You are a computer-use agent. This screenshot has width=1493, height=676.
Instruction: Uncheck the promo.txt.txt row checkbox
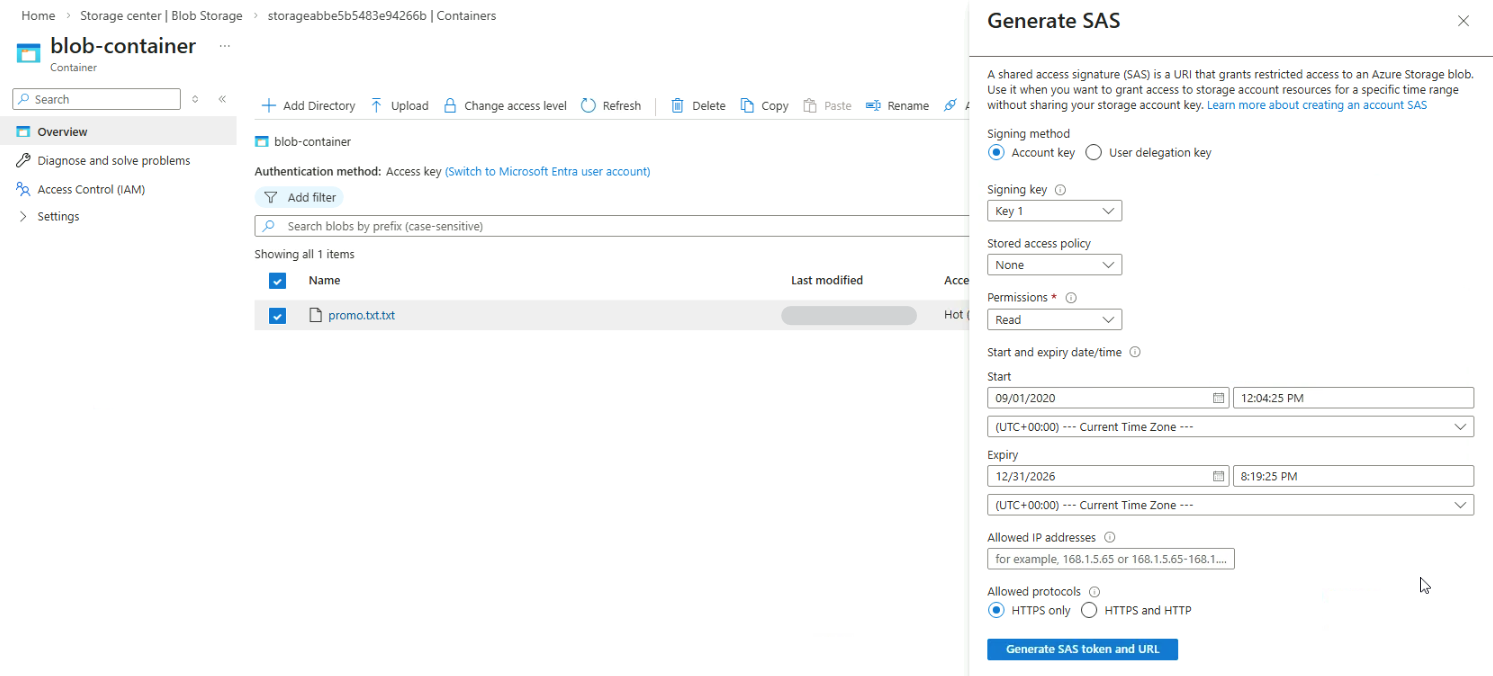tap(278, 316)
